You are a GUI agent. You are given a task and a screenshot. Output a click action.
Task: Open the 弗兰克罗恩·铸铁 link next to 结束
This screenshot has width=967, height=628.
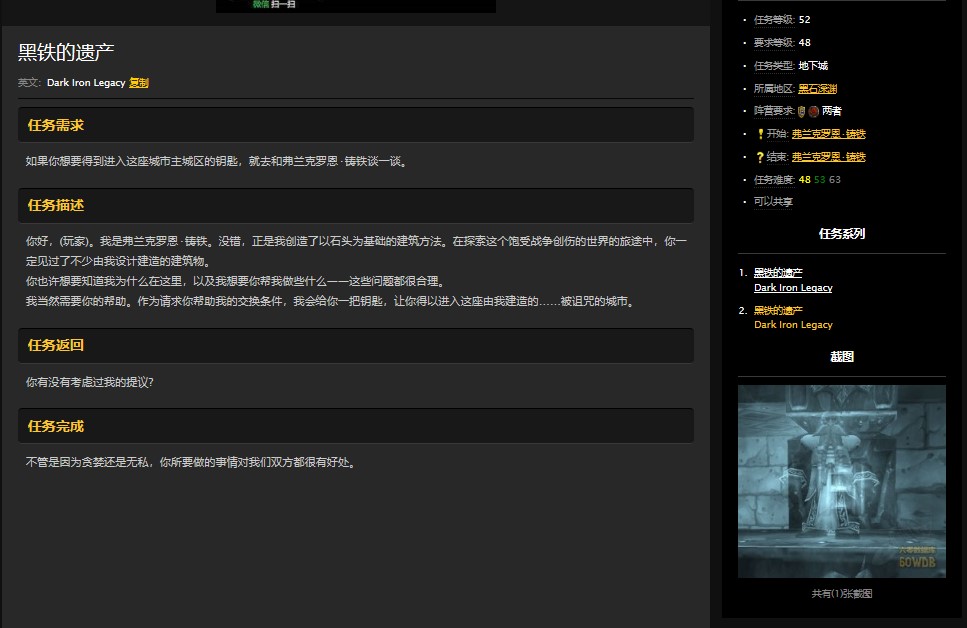pyautogui.click(x=829, y=156)
